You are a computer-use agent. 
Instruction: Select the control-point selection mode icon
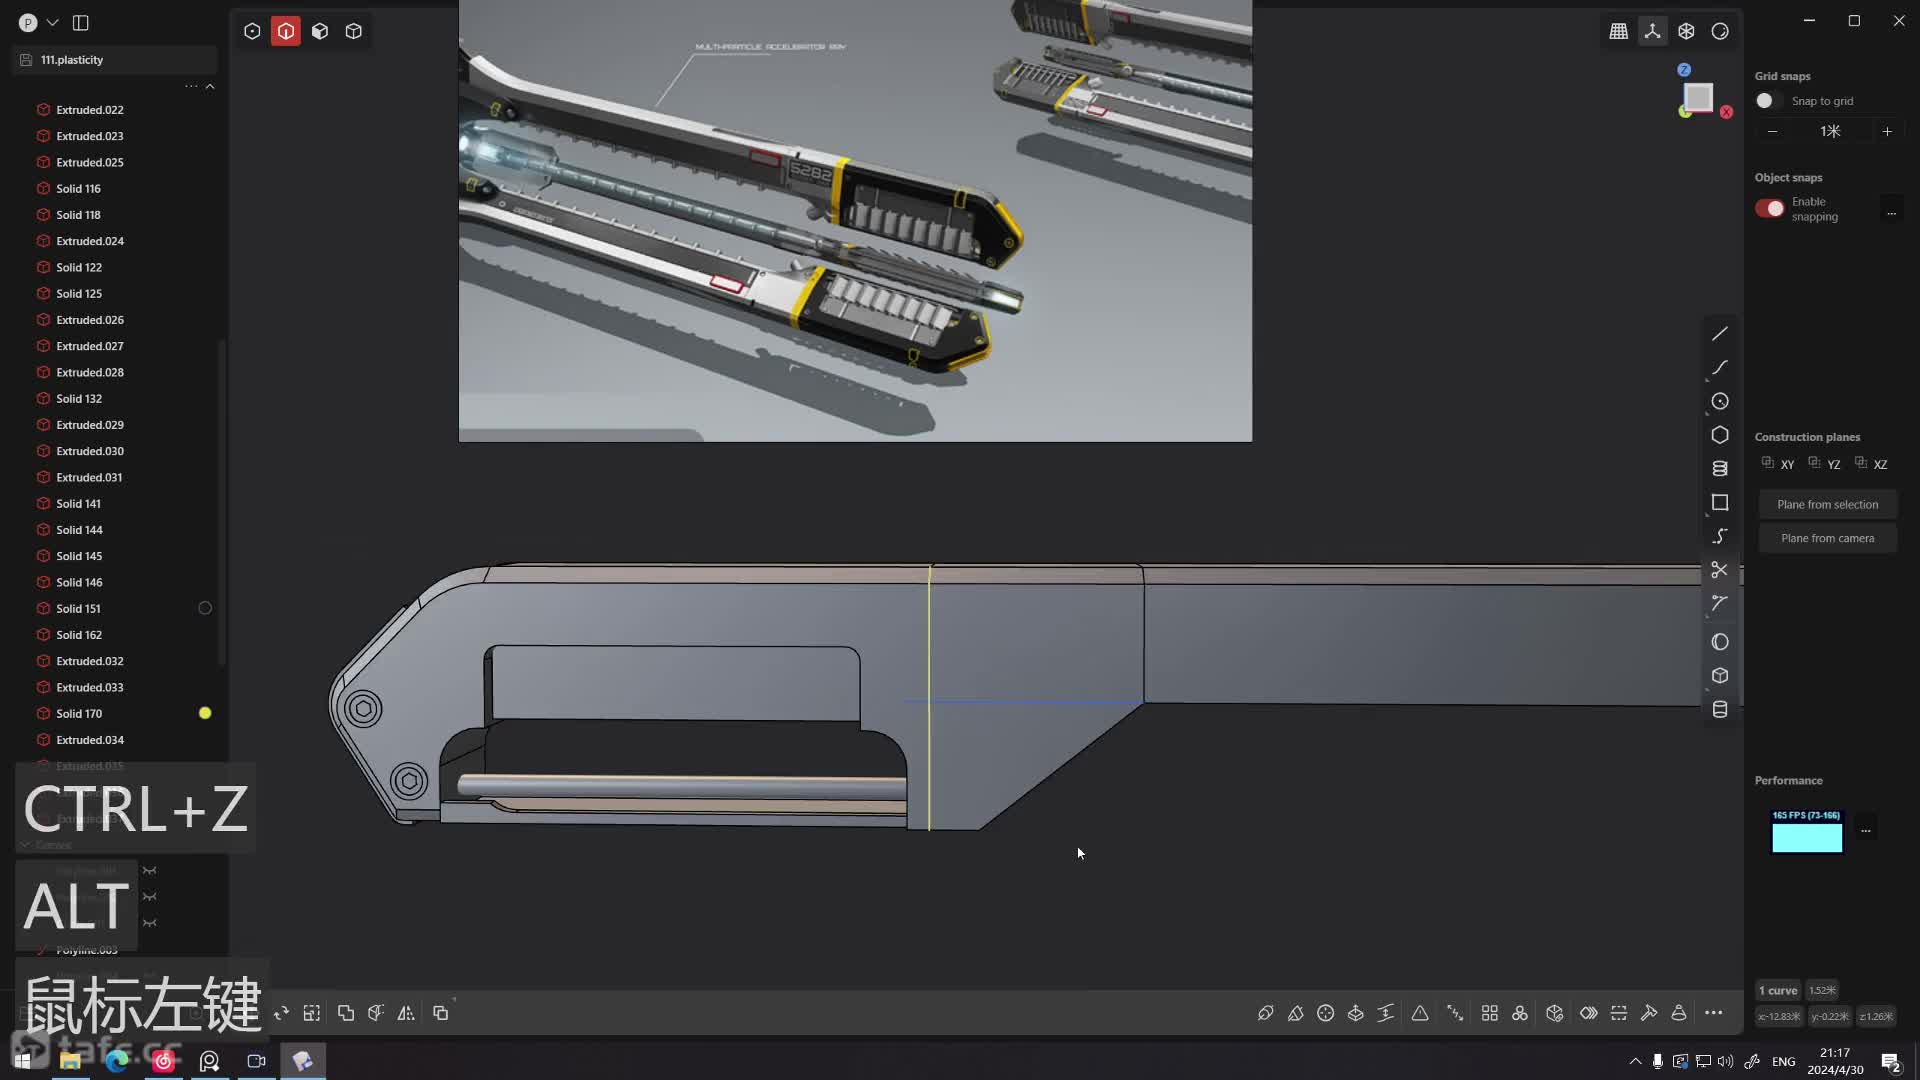click(252, 31)
